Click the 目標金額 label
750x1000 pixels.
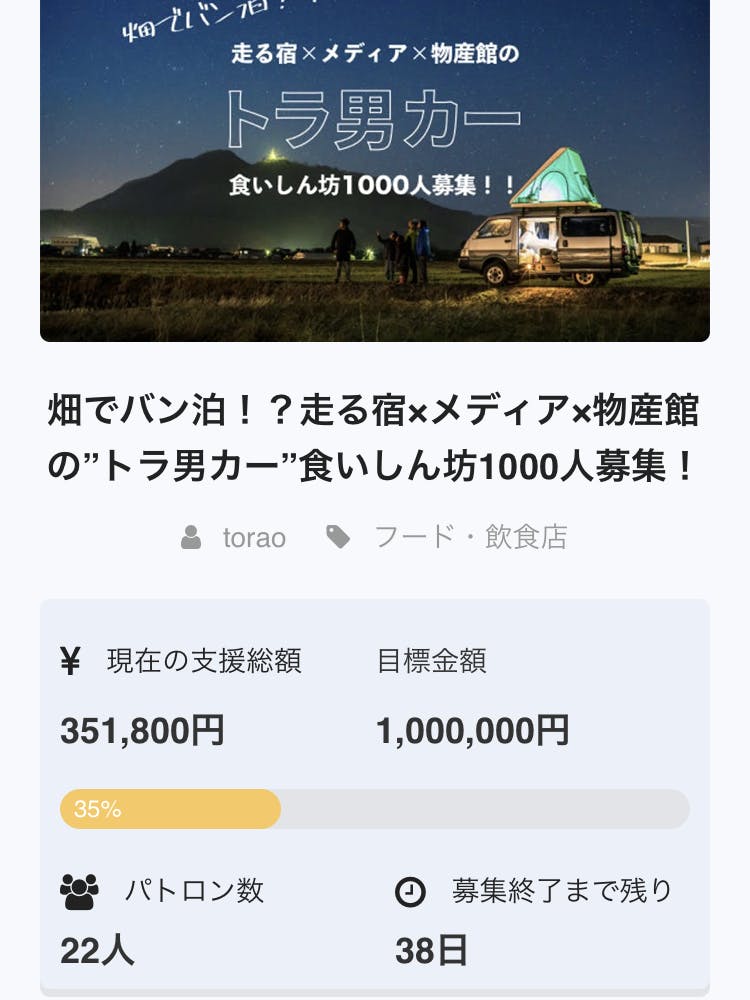click(x=431, y=661)
